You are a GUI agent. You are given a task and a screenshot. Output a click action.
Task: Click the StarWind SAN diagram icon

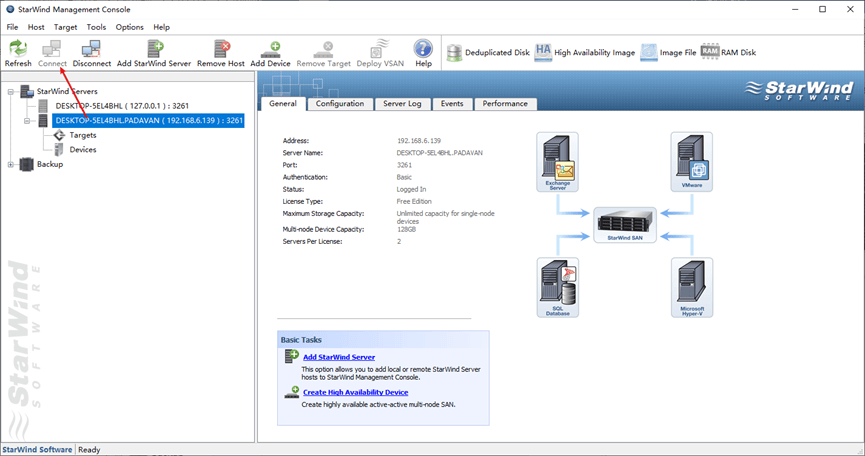625,225
